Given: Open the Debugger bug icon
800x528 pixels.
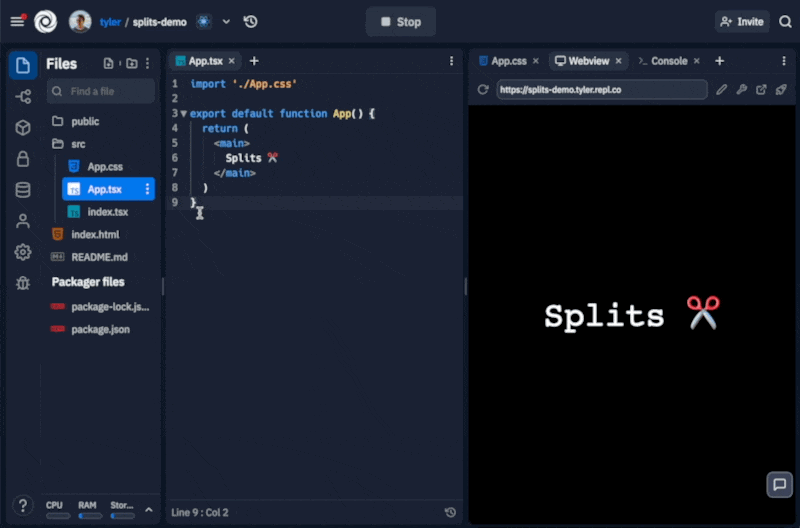Looking at the screenshot, I should coord(22,283).
